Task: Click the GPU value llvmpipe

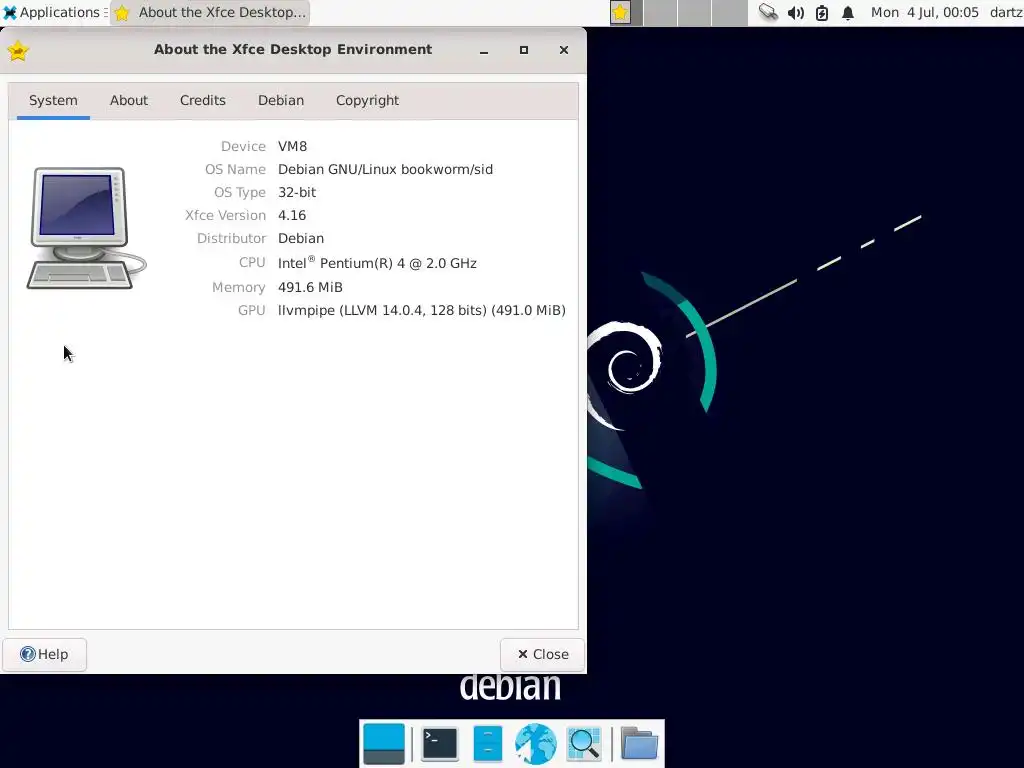Action: click(421, 310)
